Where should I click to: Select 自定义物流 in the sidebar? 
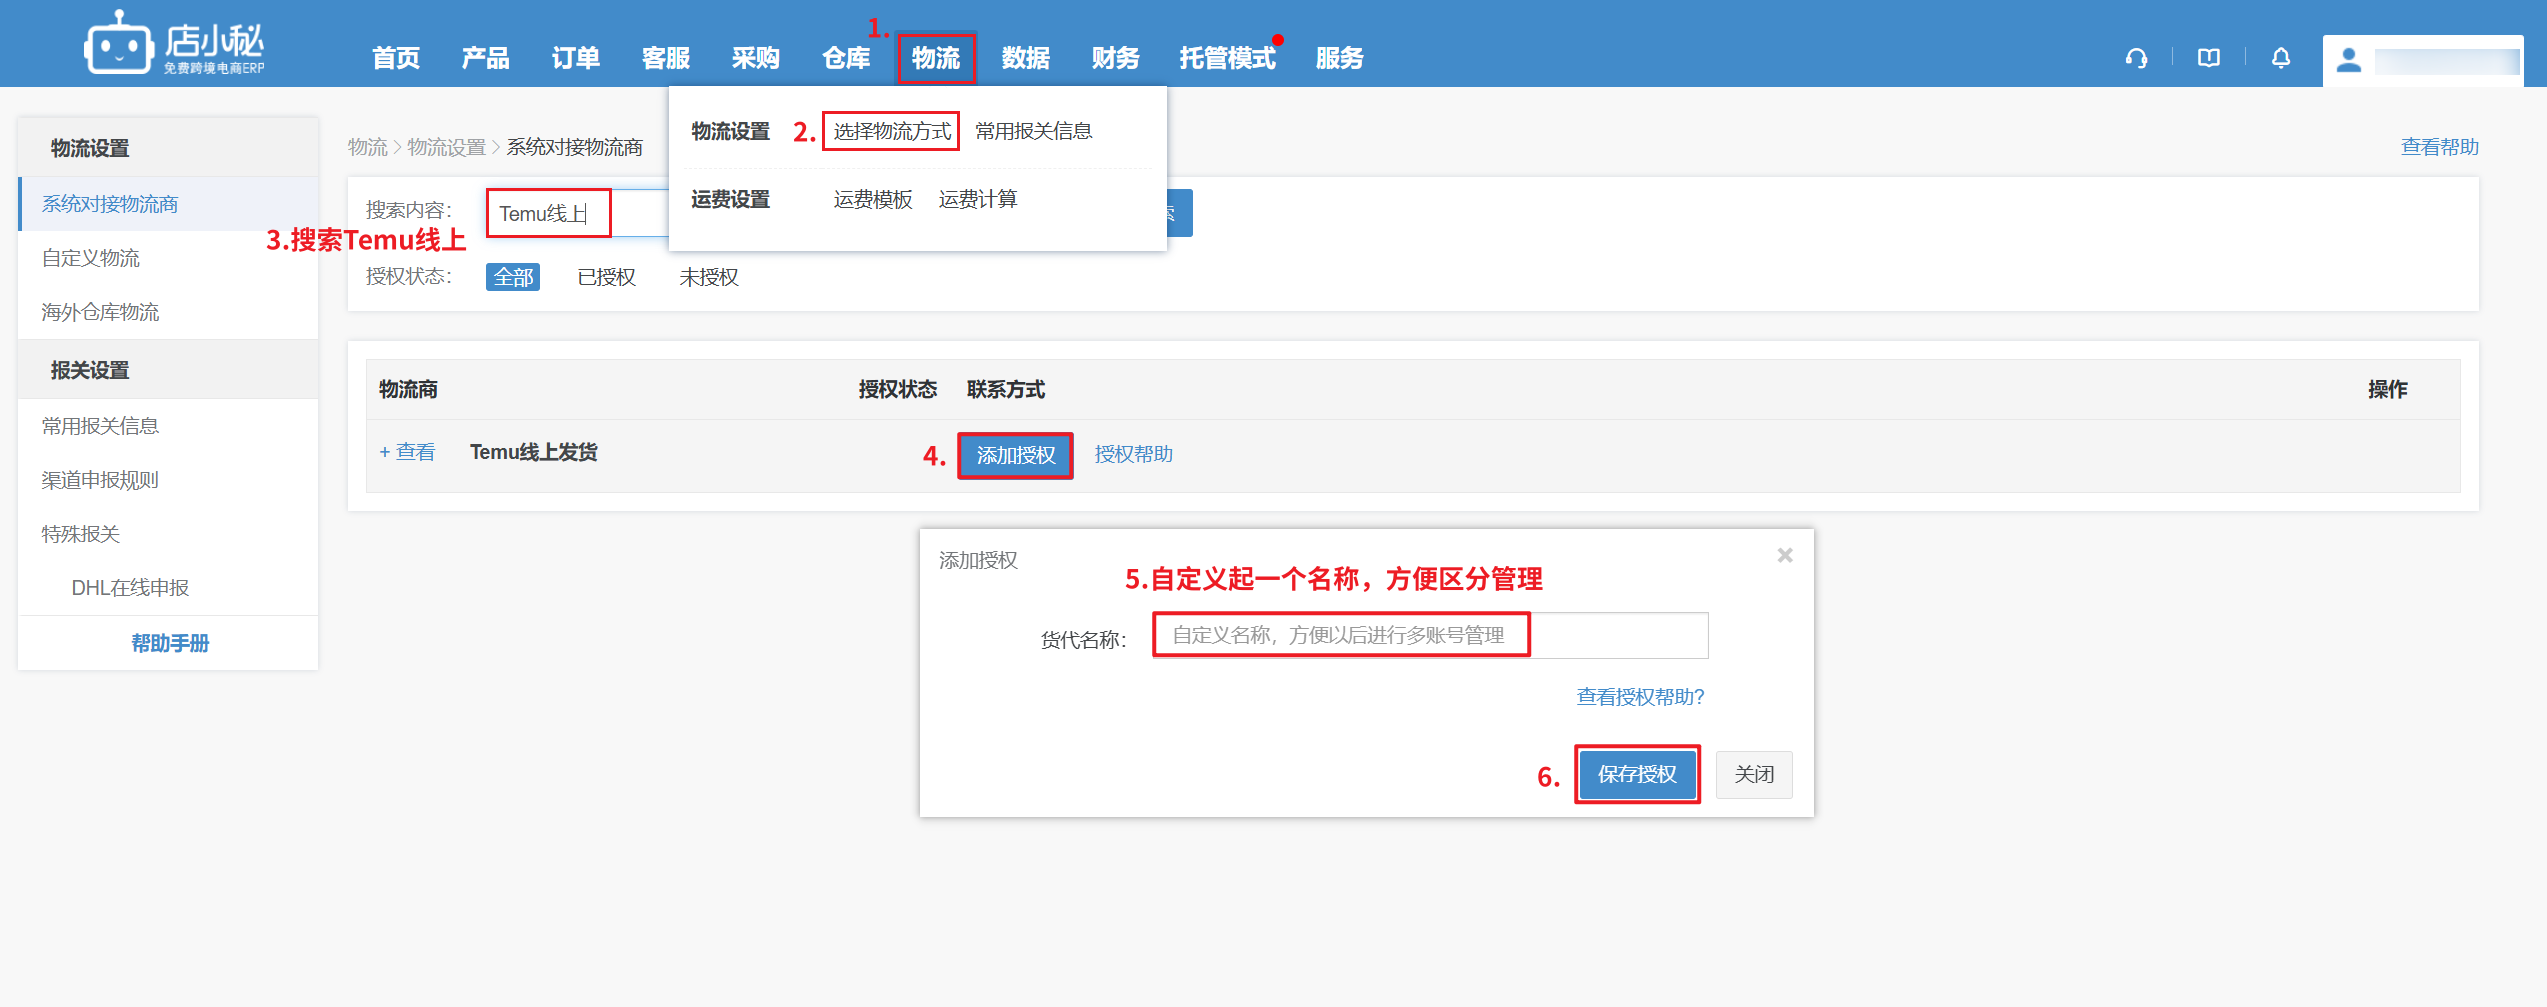(x=91, y=258)
